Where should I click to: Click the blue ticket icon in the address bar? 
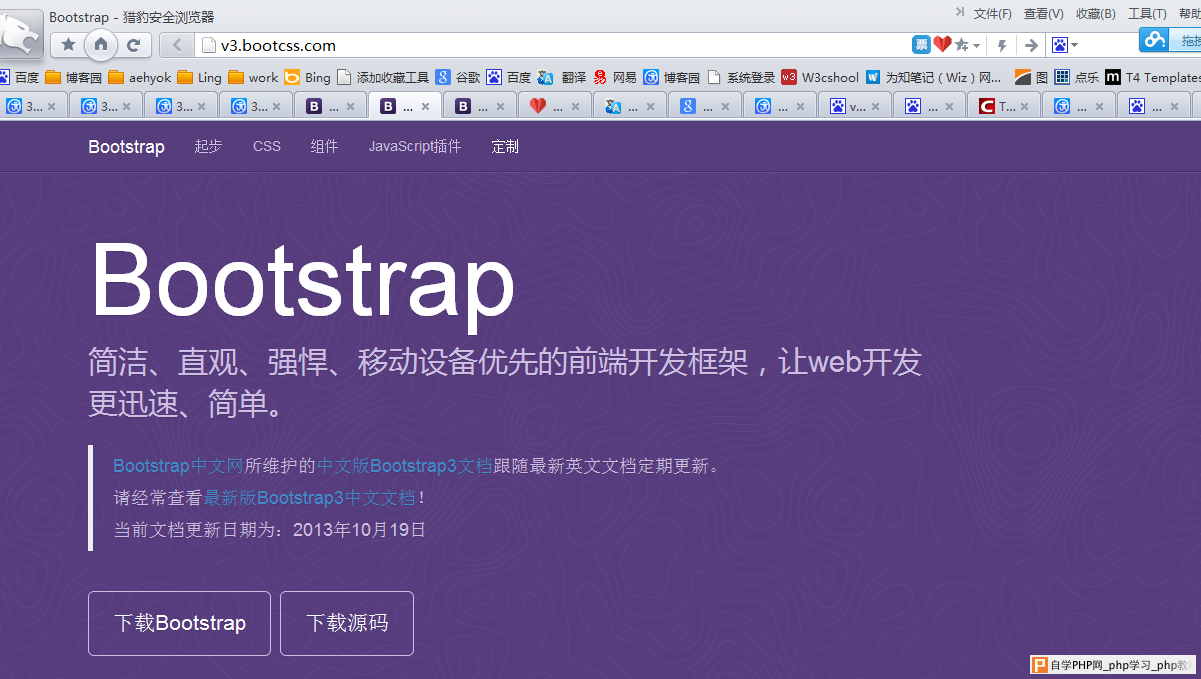(921, 45)
